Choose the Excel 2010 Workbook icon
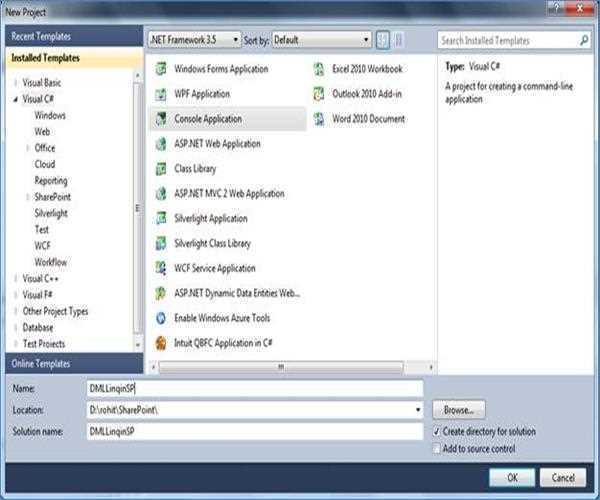 319,69
